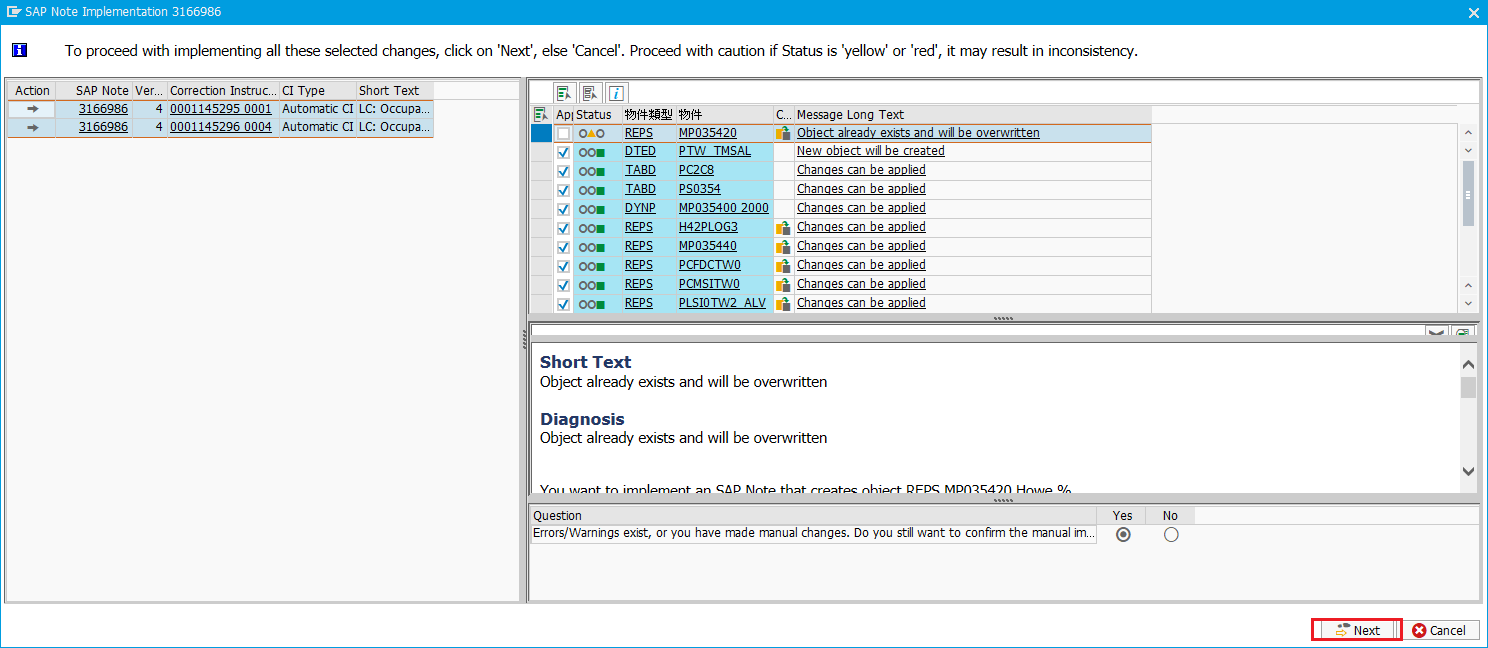Click the scroll-down arrow of the long text pane
The height and width of the screenshot is (648, 1488).
tap(1468, 471)
